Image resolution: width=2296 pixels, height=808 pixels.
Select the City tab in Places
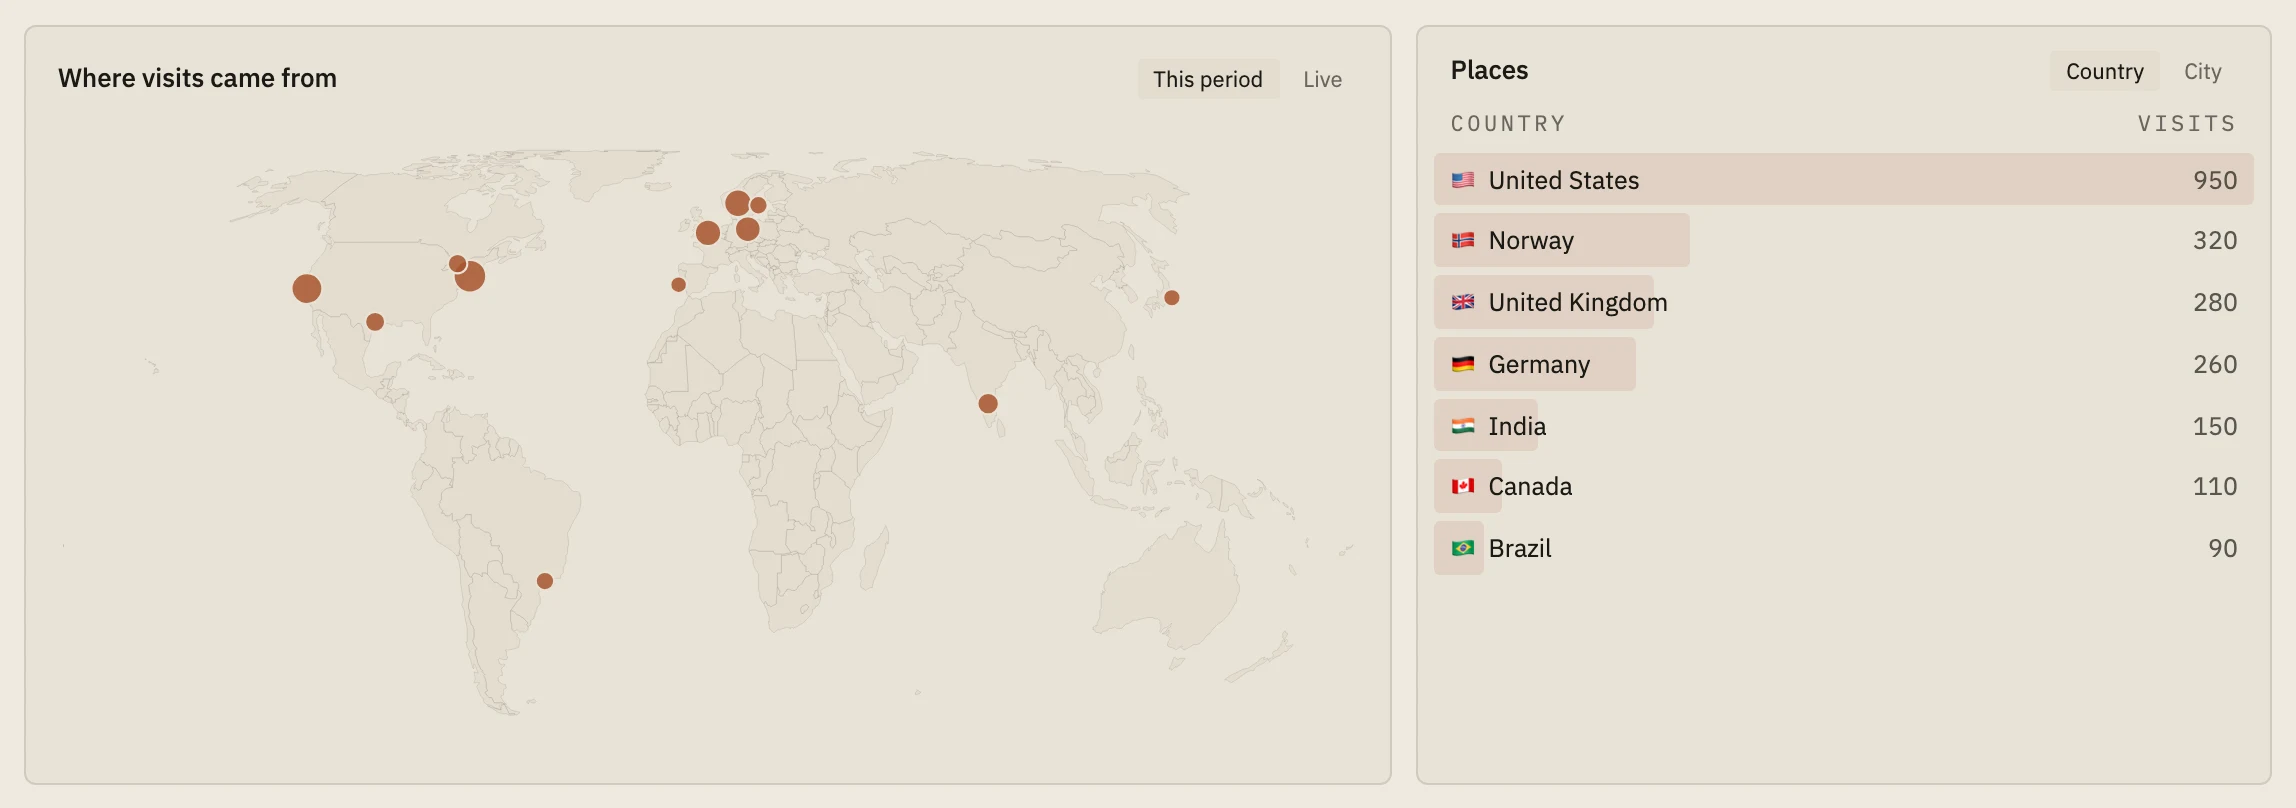click(2203, 71)
